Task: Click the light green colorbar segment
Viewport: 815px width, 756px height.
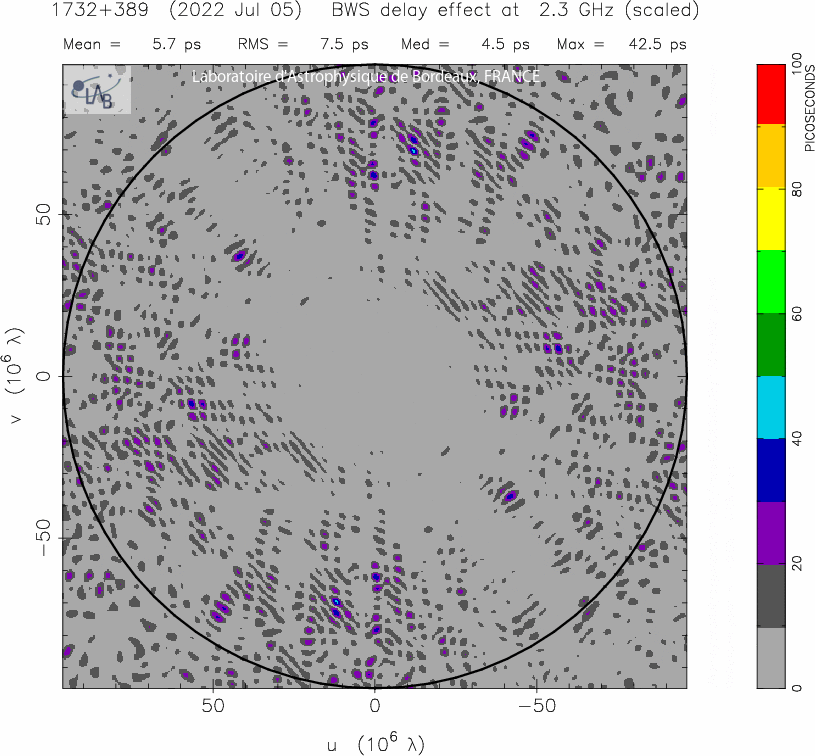Action: pyautogui.click(x=770, y=282)
